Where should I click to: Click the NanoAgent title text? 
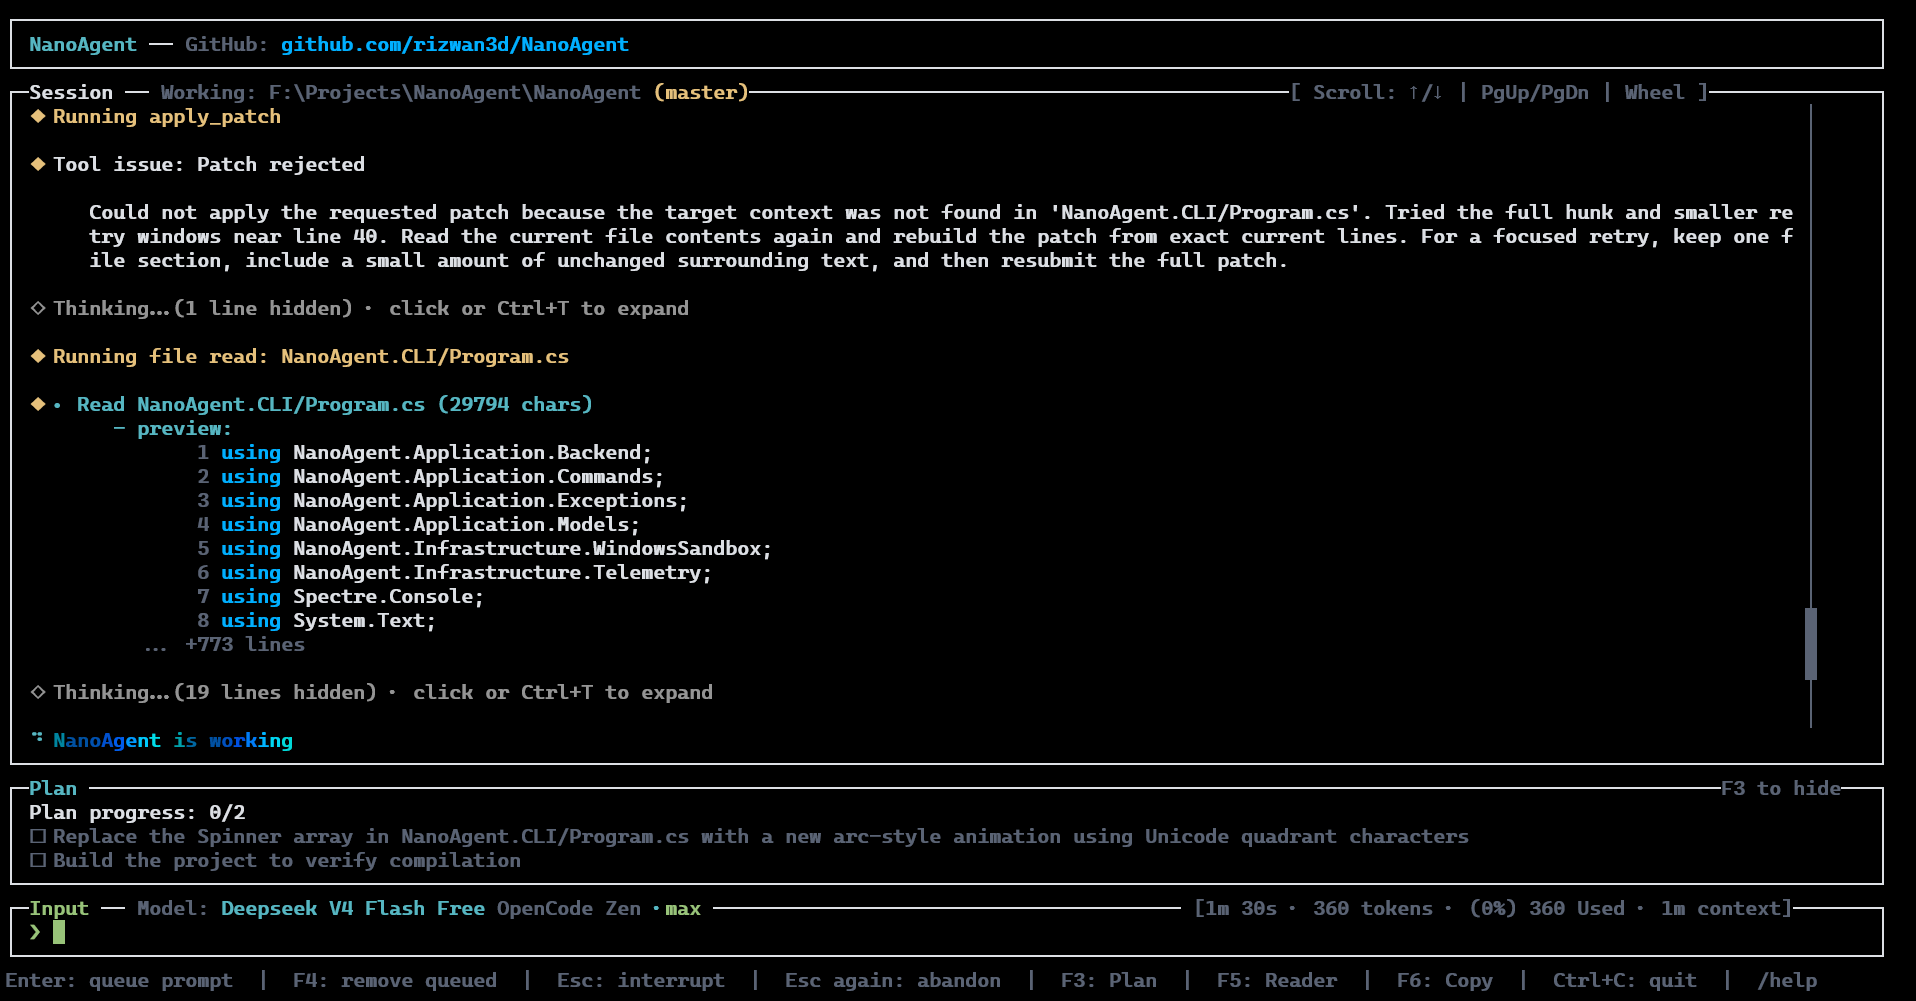tap(83, 44)
